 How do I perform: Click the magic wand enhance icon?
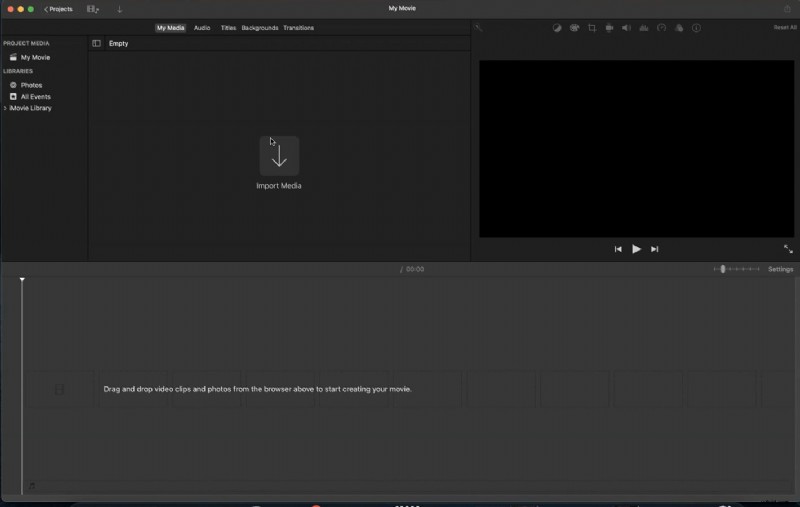pyautogui.click(x=478, y=28)
